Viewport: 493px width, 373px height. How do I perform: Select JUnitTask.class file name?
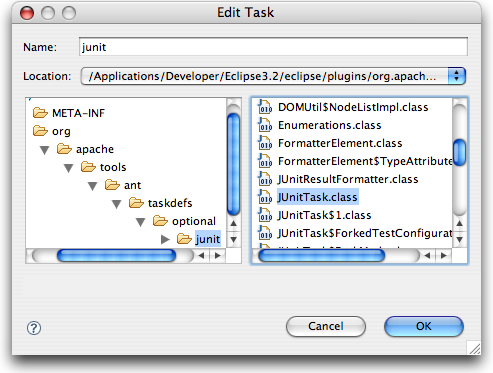[x=318, y=197]
